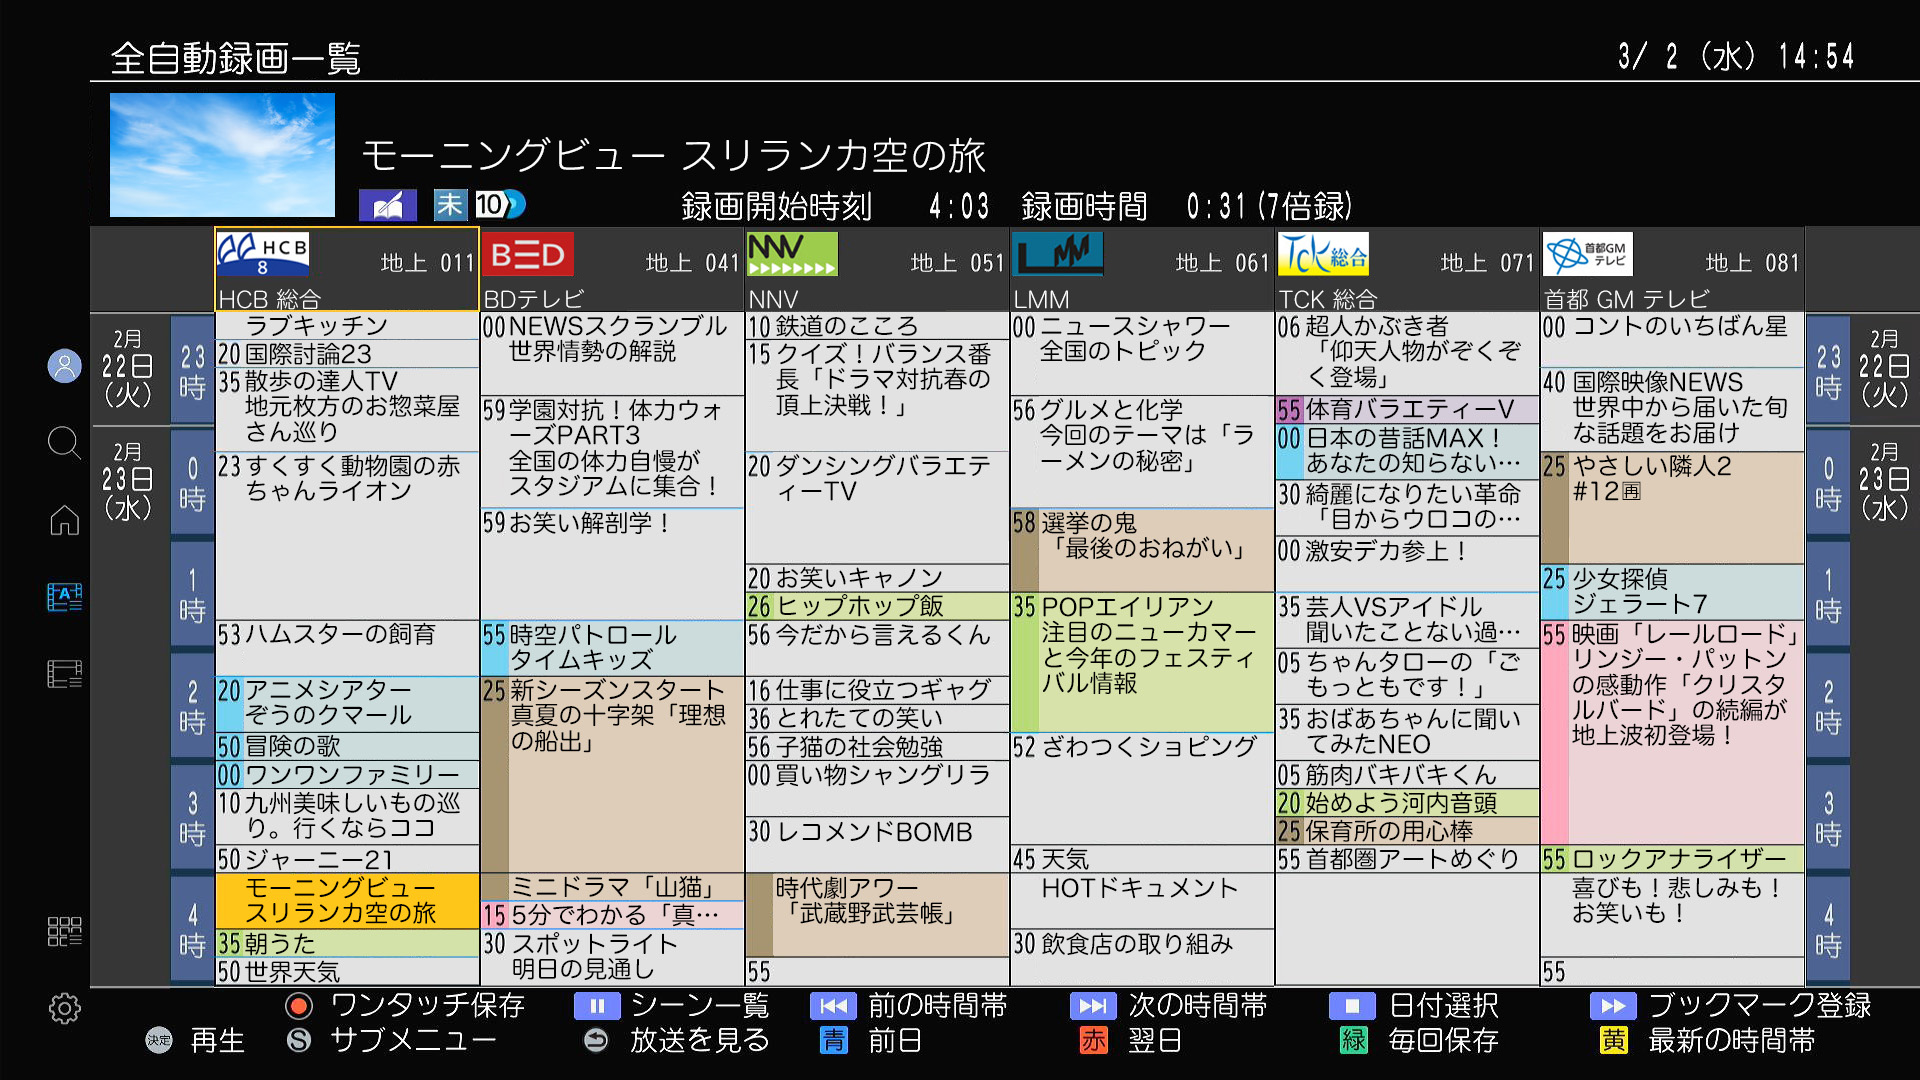Click the search magnifier icon
This screenshot has width=1920, height=1080.
point(64,442)
